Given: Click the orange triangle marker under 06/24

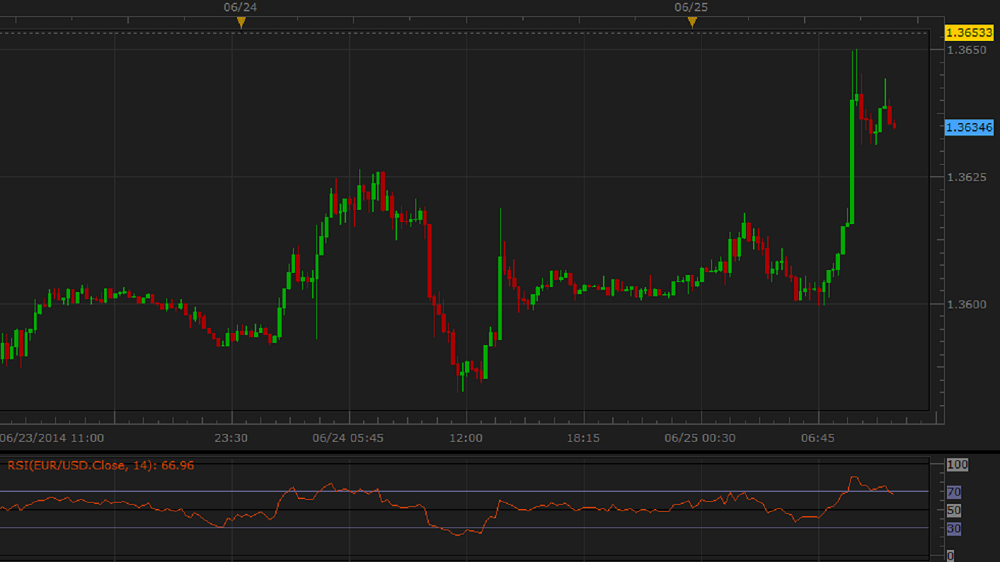Looking at the screenshot, I should tap(241, 22).
